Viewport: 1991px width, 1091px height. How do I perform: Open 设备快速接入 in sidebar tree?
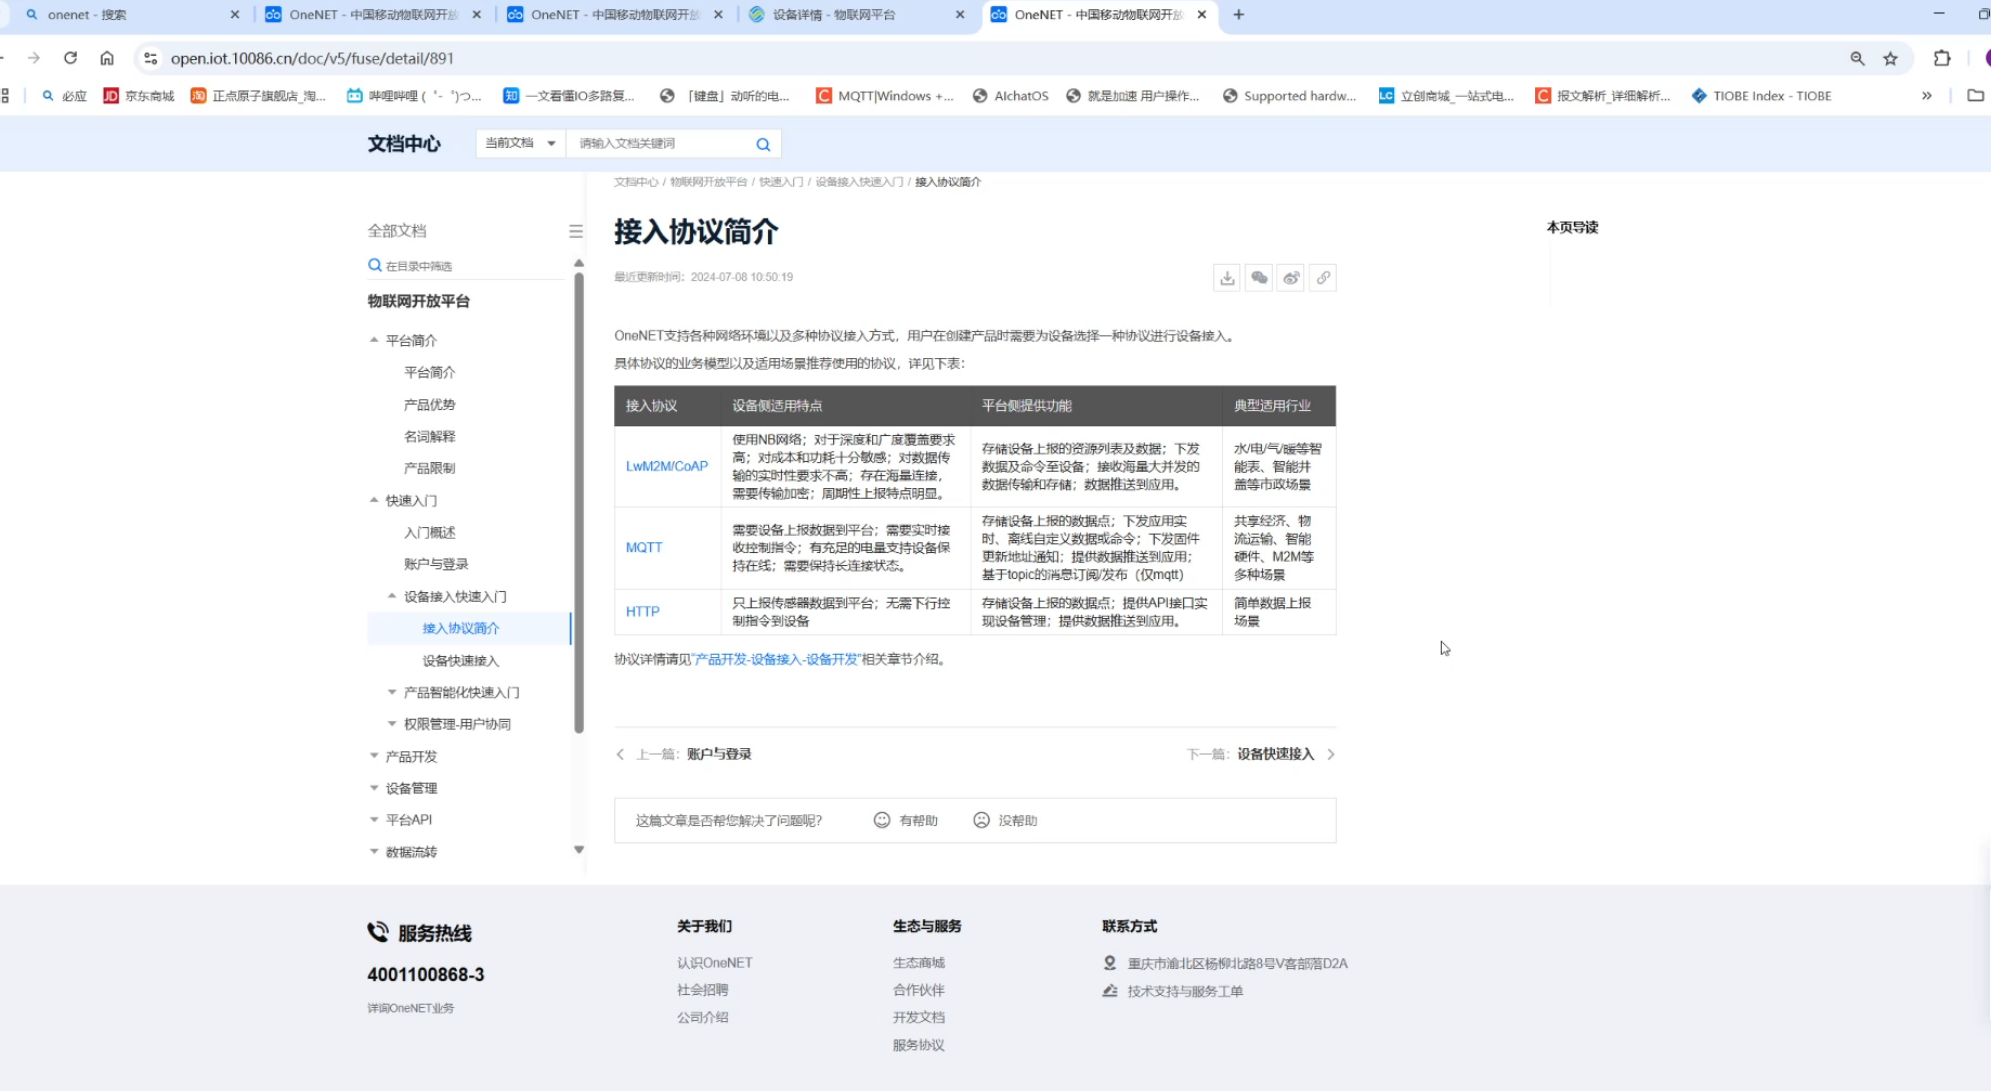tap(460, 660)
